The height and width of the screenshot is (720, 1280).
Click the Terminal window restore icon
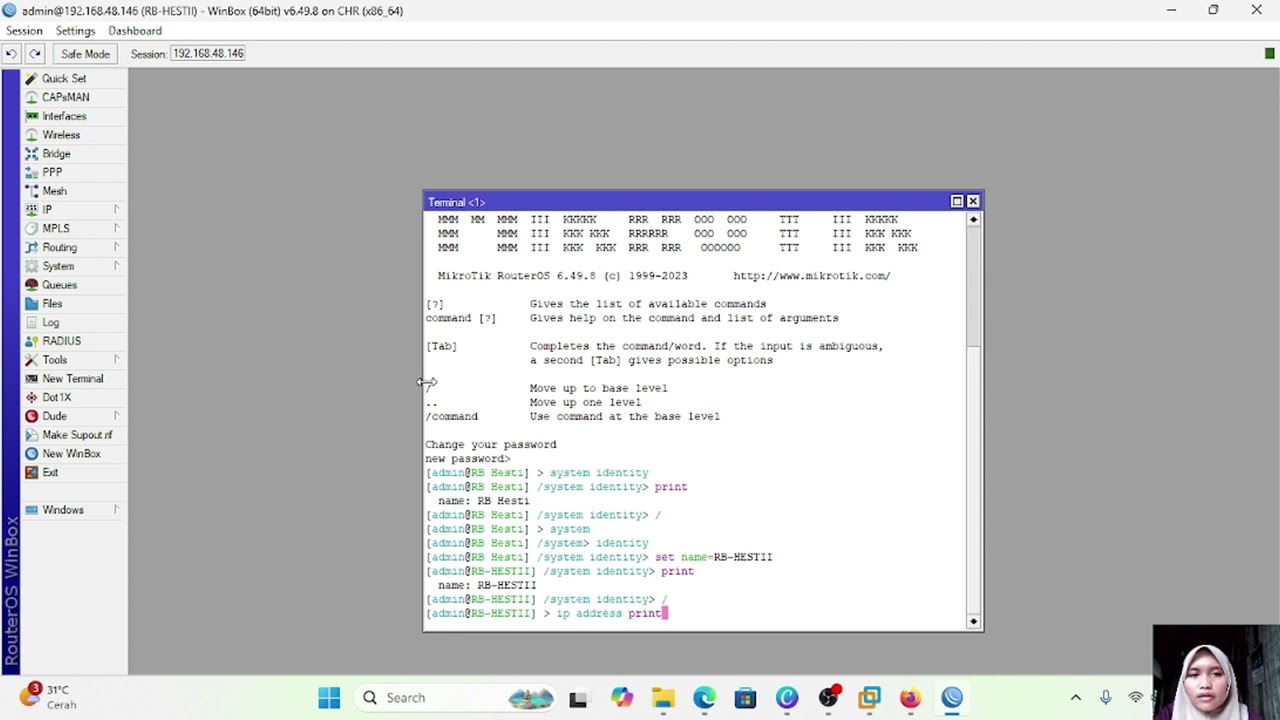pos(957,202)
